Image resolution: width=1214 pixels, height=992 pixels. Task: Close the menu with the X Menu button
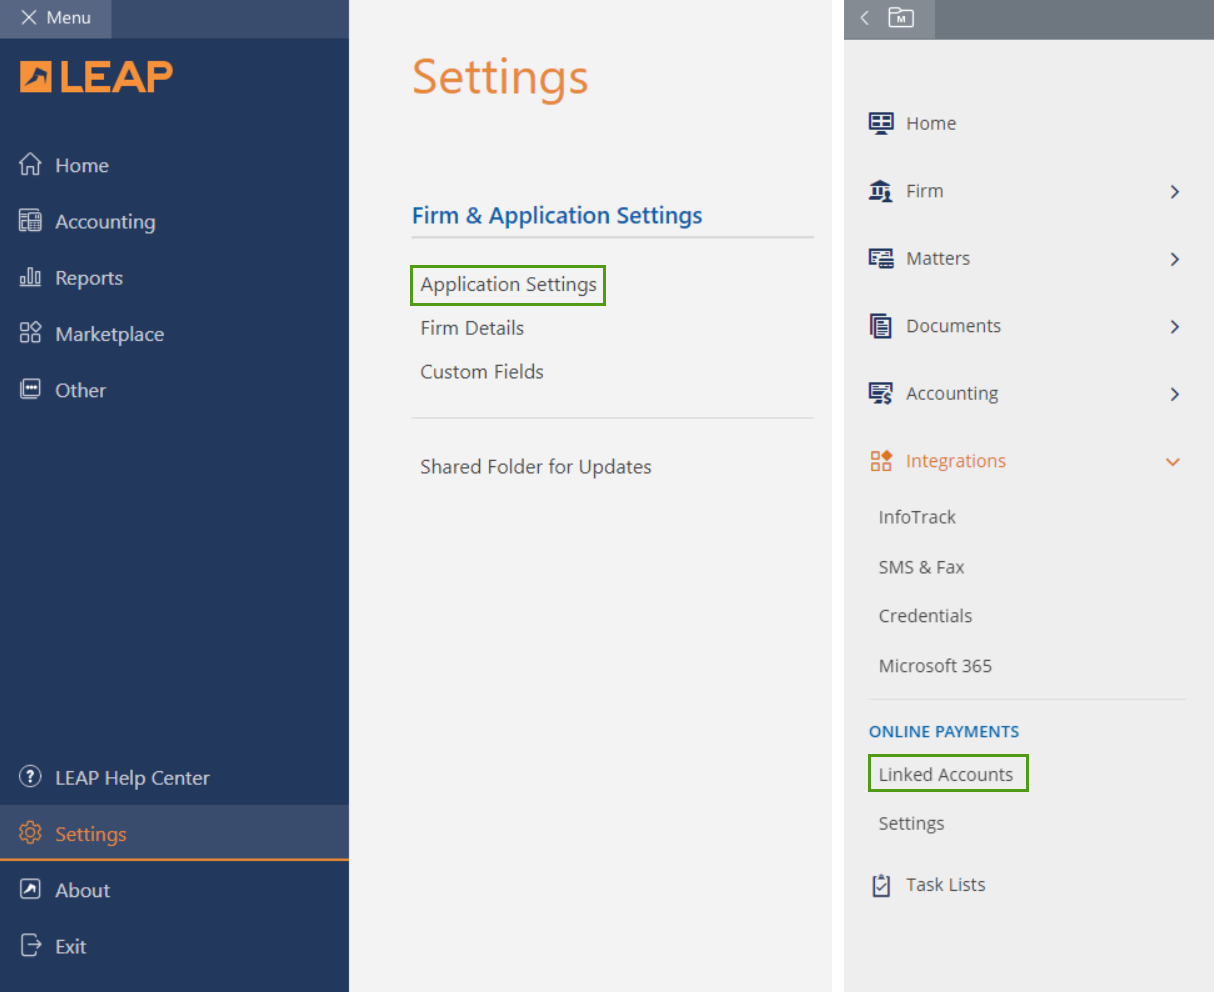56,18
